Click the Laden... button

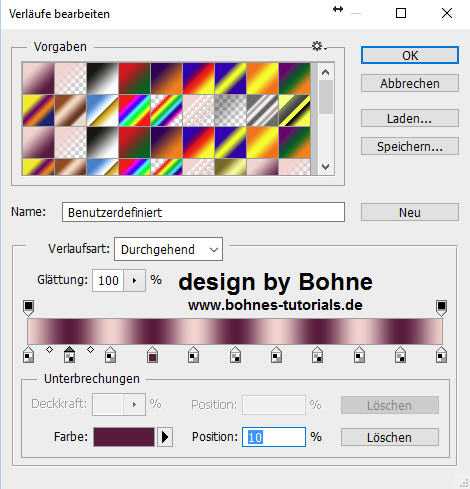click(410, 118)
